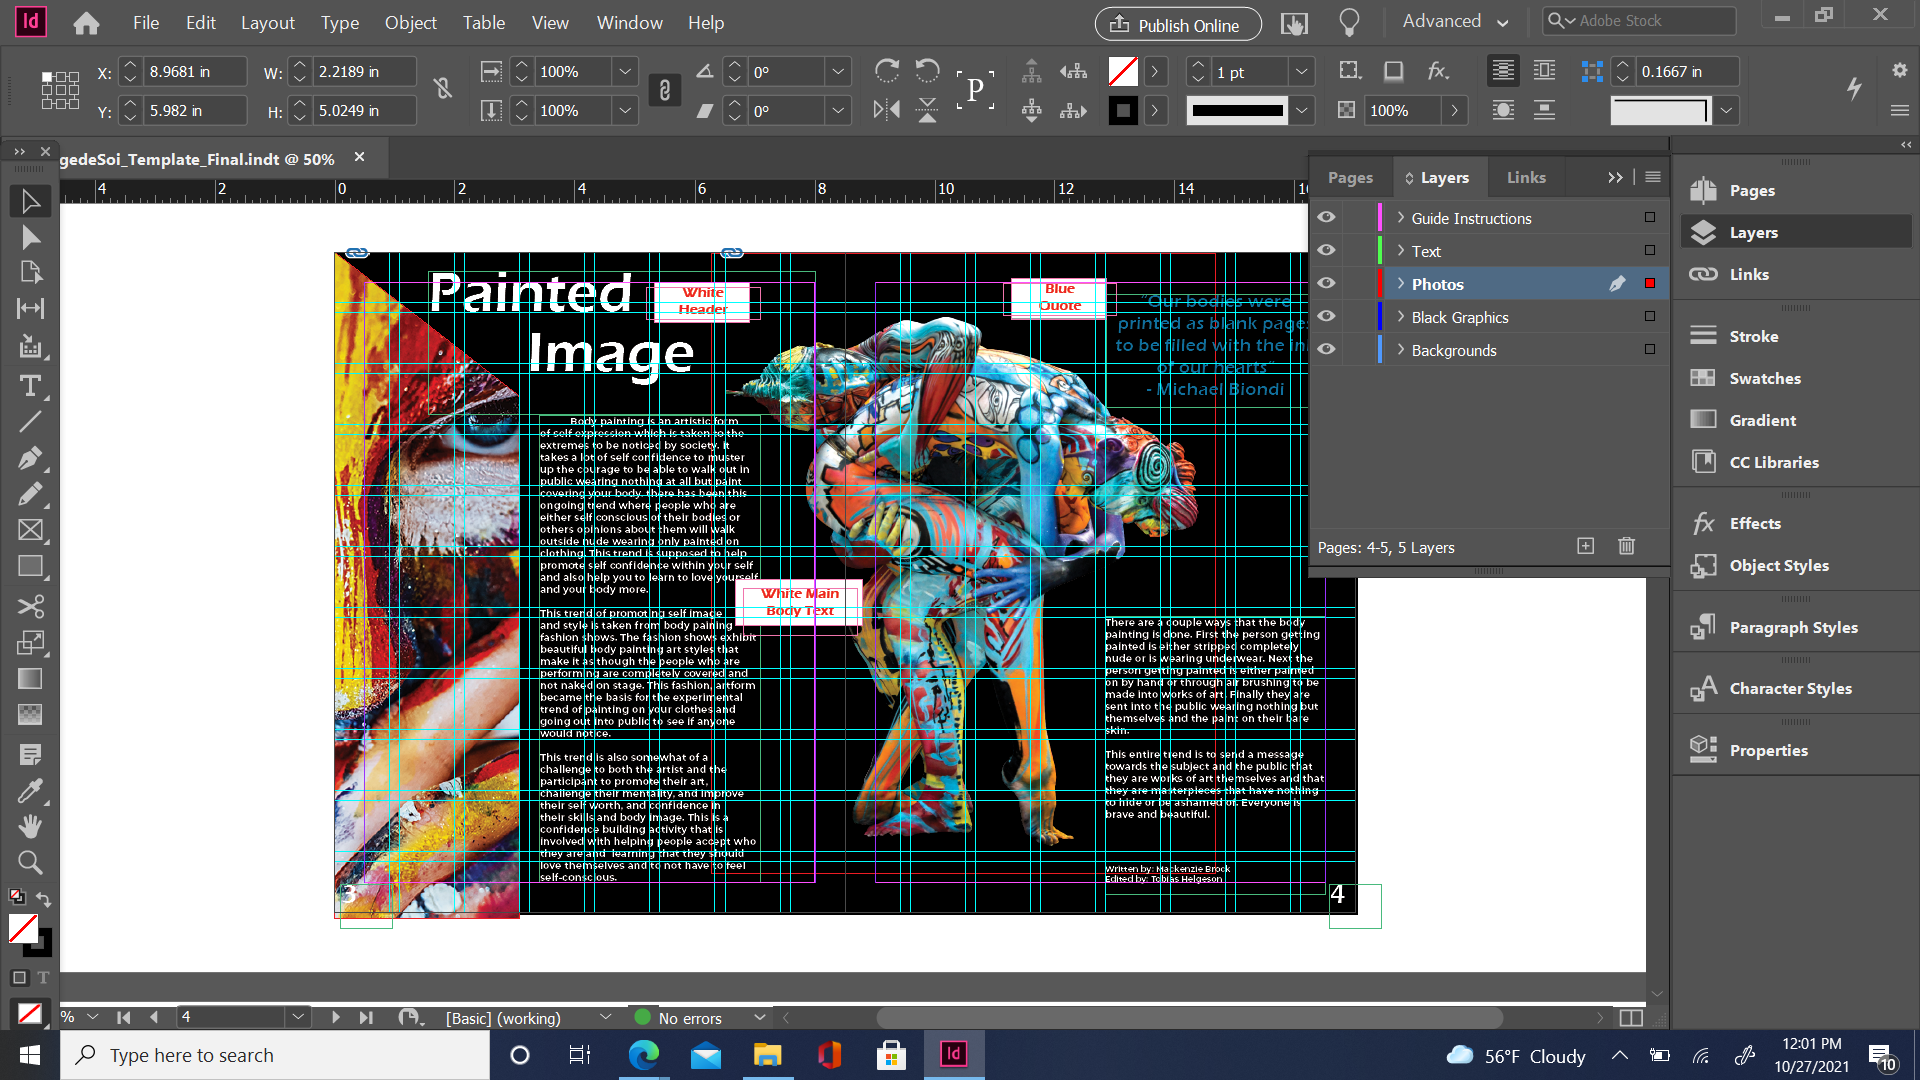
Task: Select the Zoom tool in toolbar
Action: coord(30,862)
